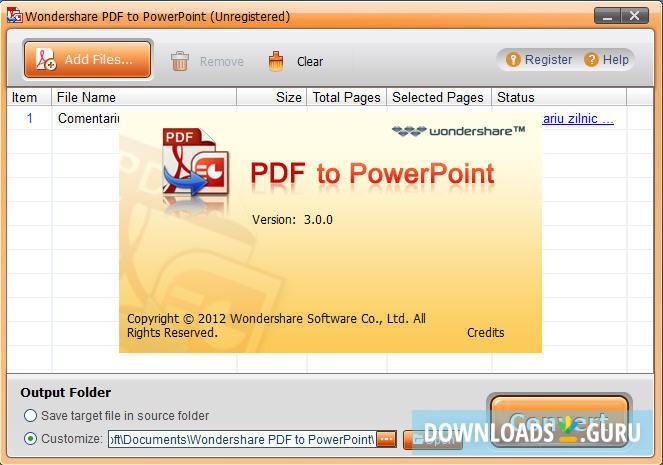The width and height of the screenshot is (663, 465).
Task: Open the ariu zilnic status link
Action: [x=578, y=119]
